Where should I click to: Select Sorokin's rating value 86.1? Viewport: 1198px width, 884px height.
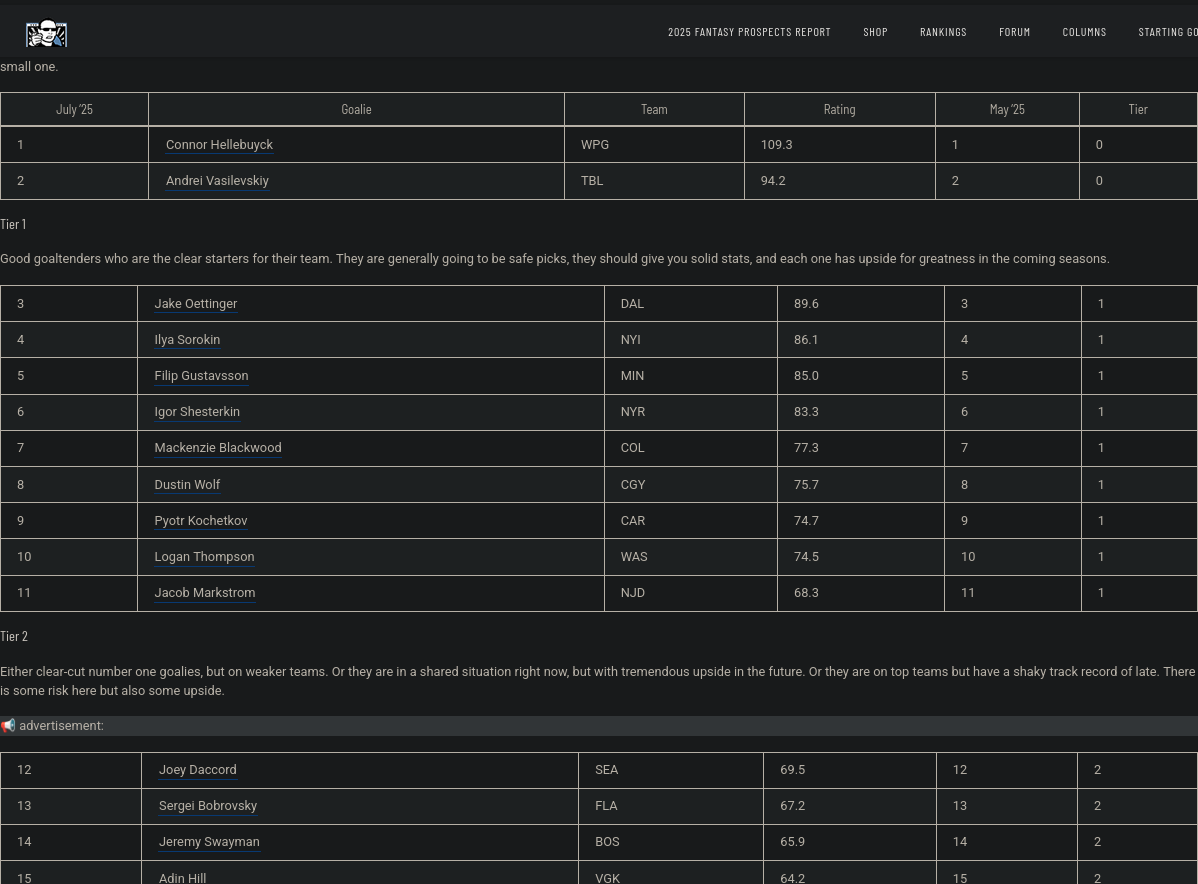click(x=806, y=339)
